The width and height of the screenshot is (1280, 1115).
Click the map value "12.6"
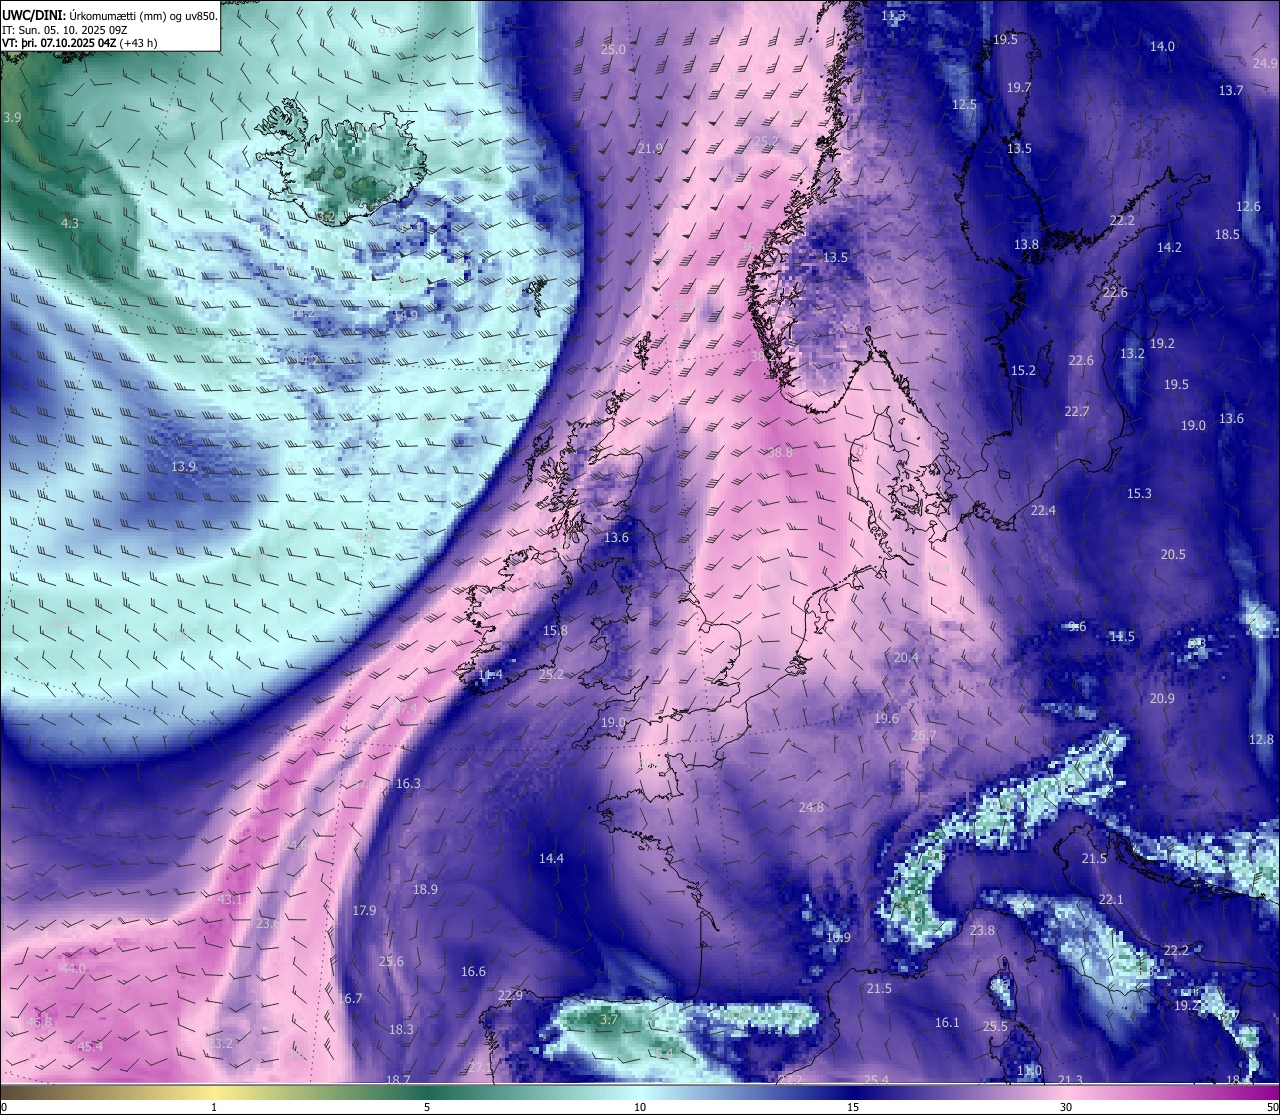1248,207
